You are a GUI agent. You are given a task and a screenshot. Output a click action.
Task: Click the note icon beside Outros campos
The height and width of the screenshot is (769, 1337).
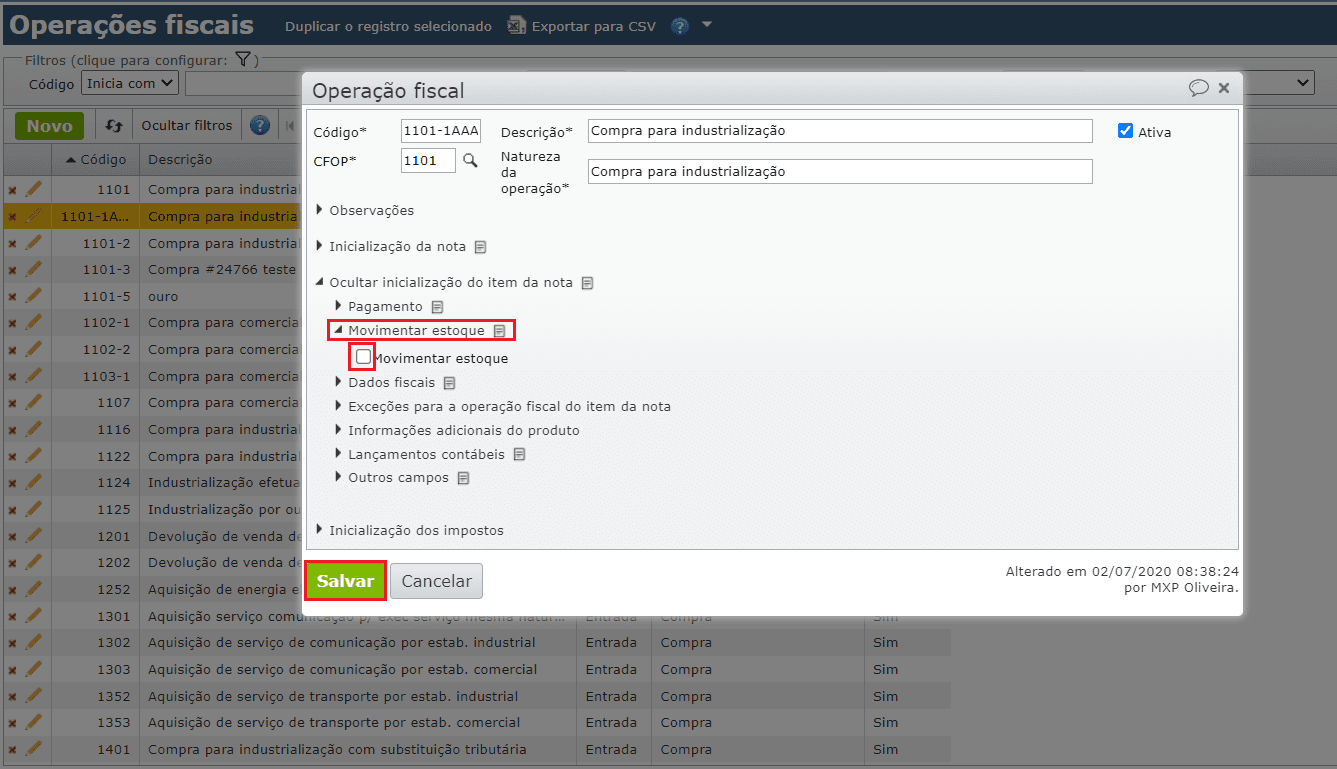(463, 478)
